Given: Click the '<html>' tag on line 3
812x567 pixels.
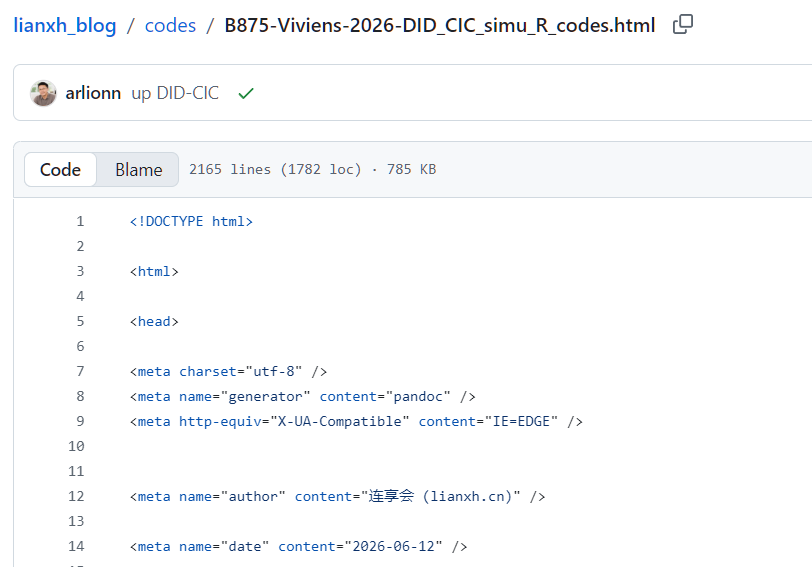Looking at the screenshot, I should pos(154,271).
